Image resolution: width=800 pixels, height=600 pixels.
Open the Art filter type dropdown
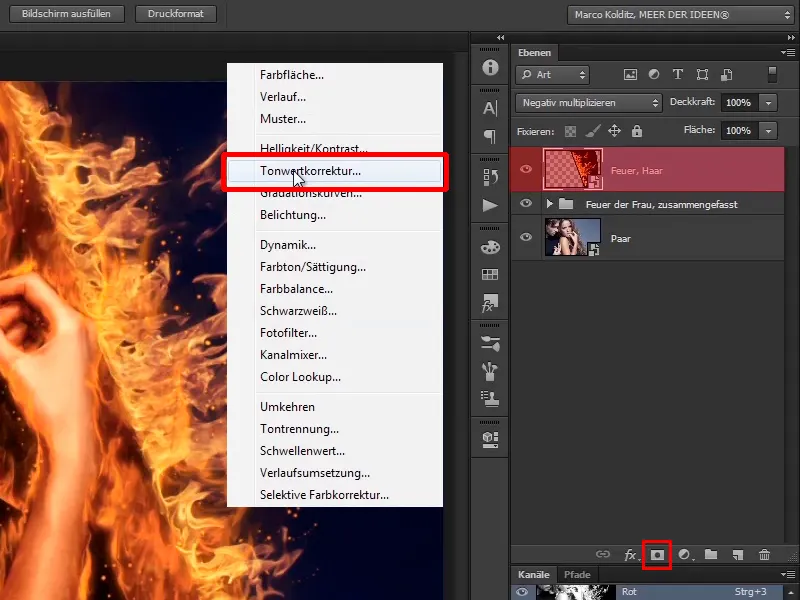tap(553, 75)
